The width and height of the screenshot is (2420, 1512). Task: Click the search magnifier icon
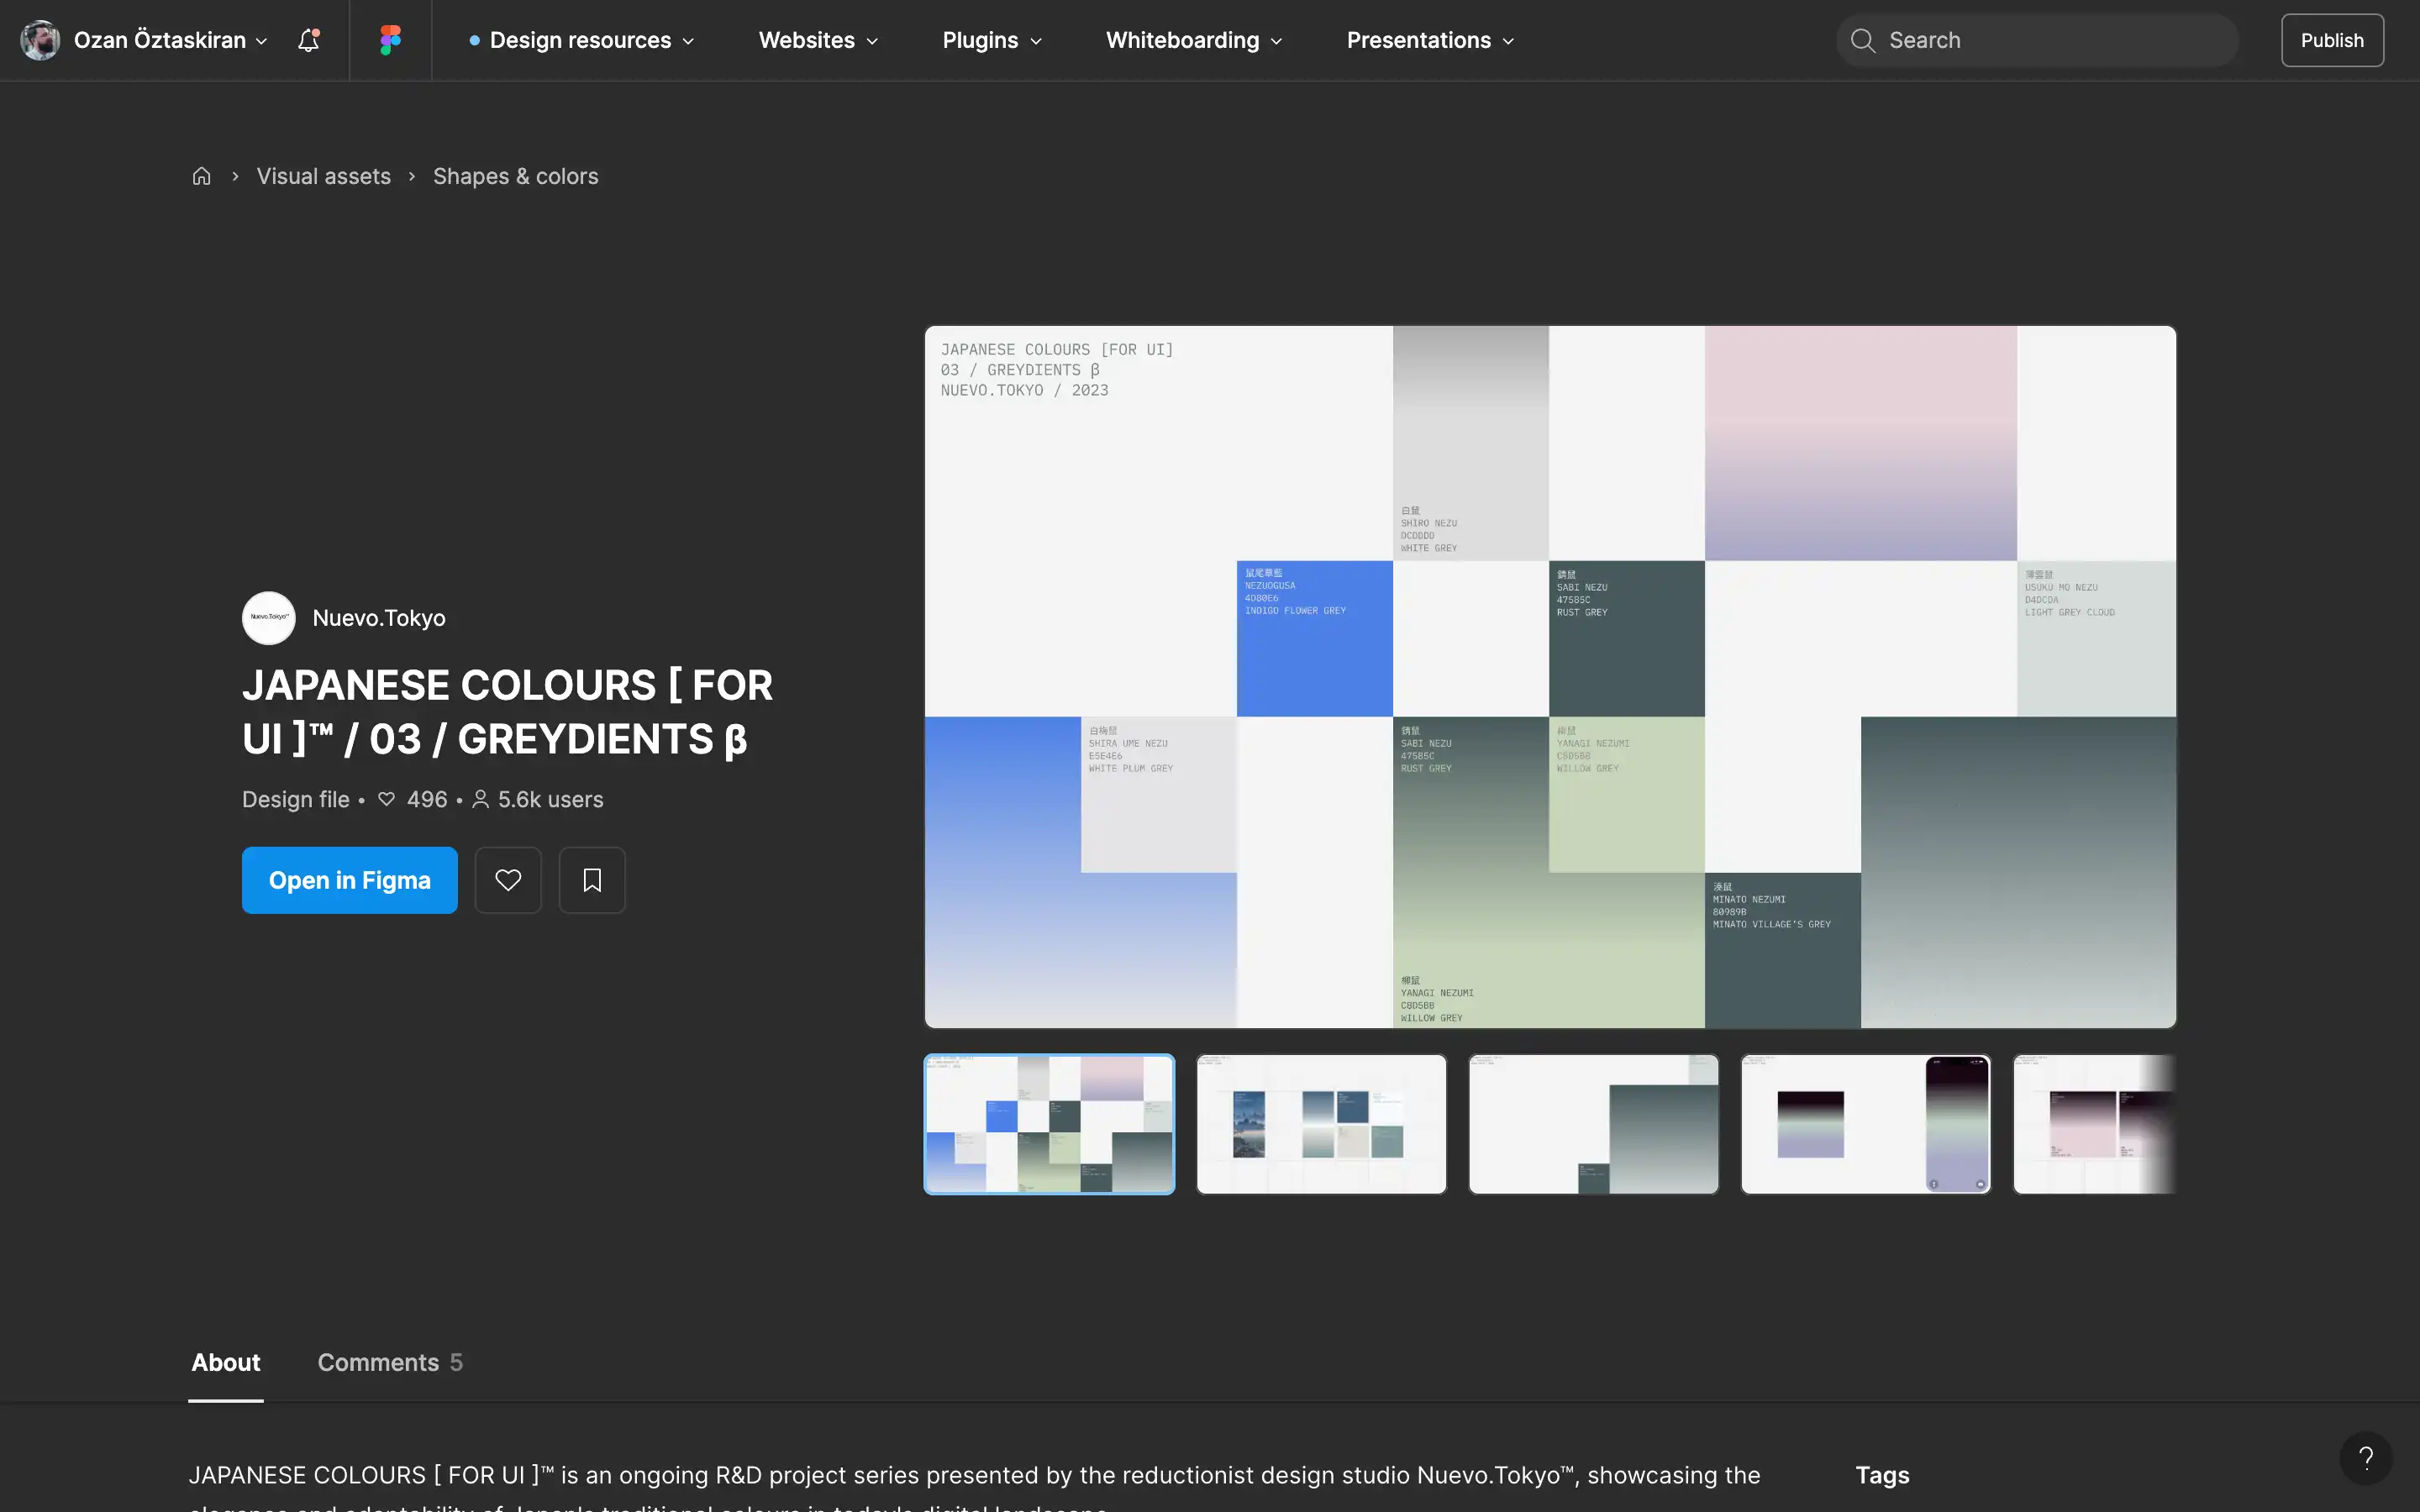coord(1862,40)
